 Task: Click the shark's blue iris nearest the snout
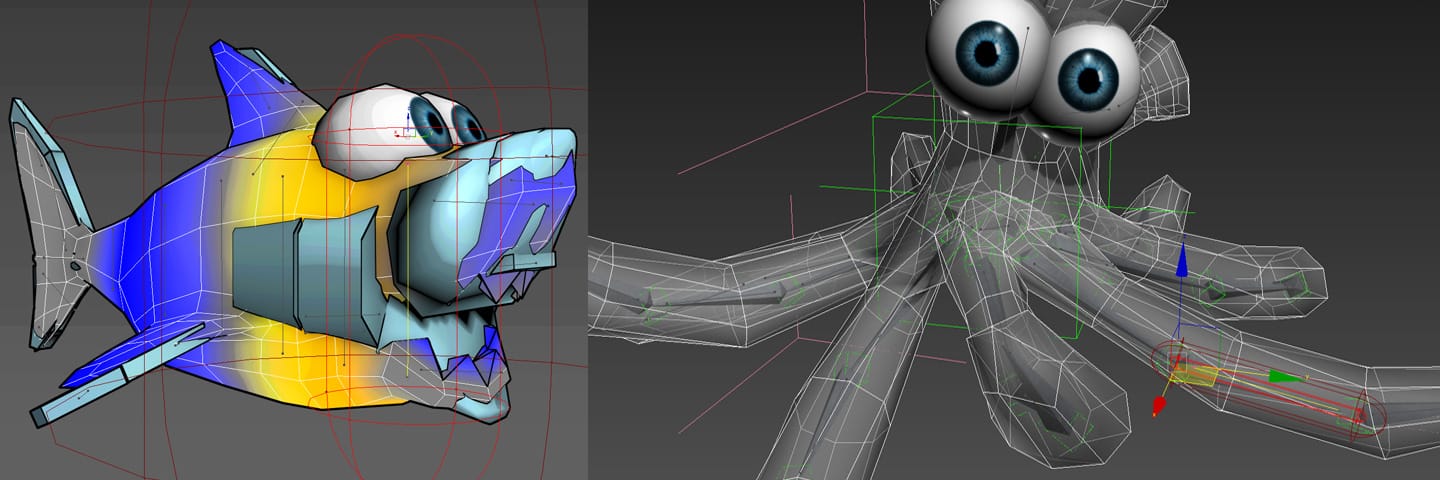coord(467,125)
